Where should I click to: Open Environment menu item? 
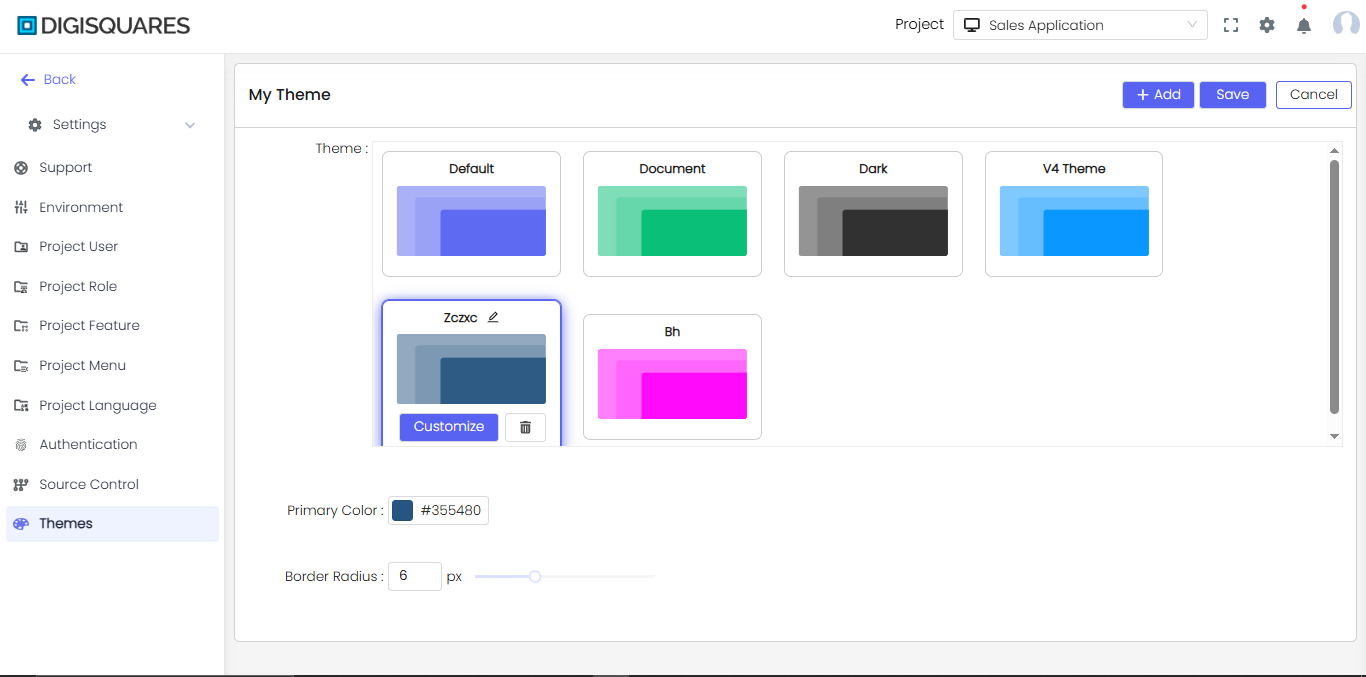pos(112,208)
